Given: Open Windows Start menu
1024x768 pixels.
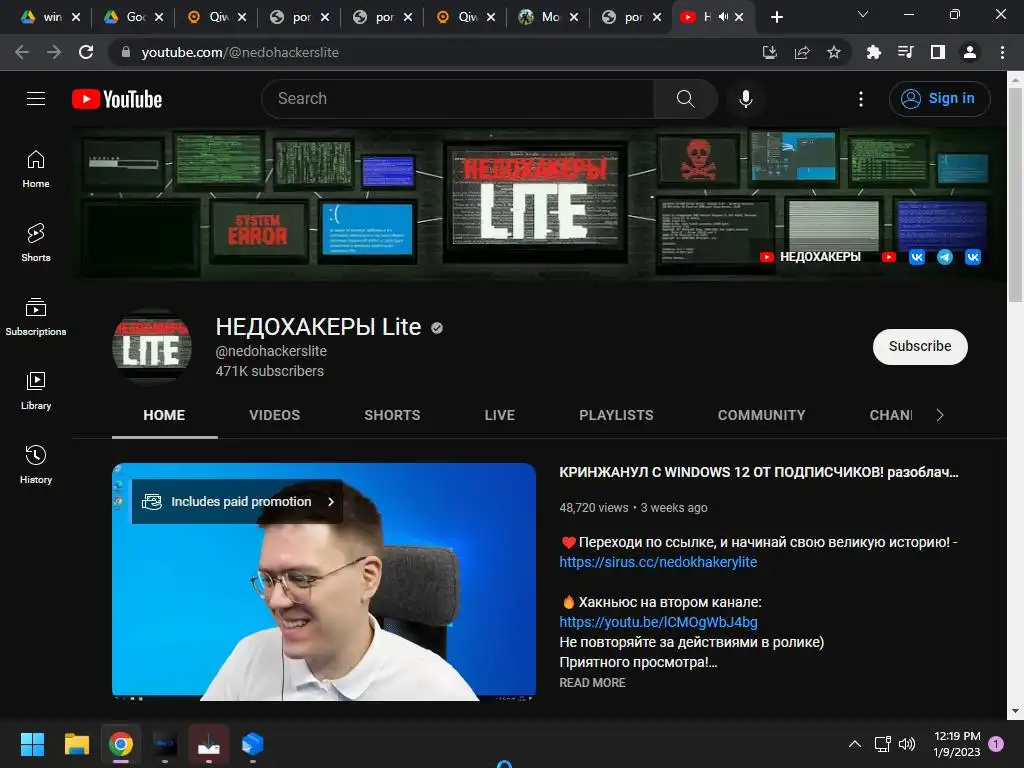Looking at the screenshot, I should [x=32, y=744].
